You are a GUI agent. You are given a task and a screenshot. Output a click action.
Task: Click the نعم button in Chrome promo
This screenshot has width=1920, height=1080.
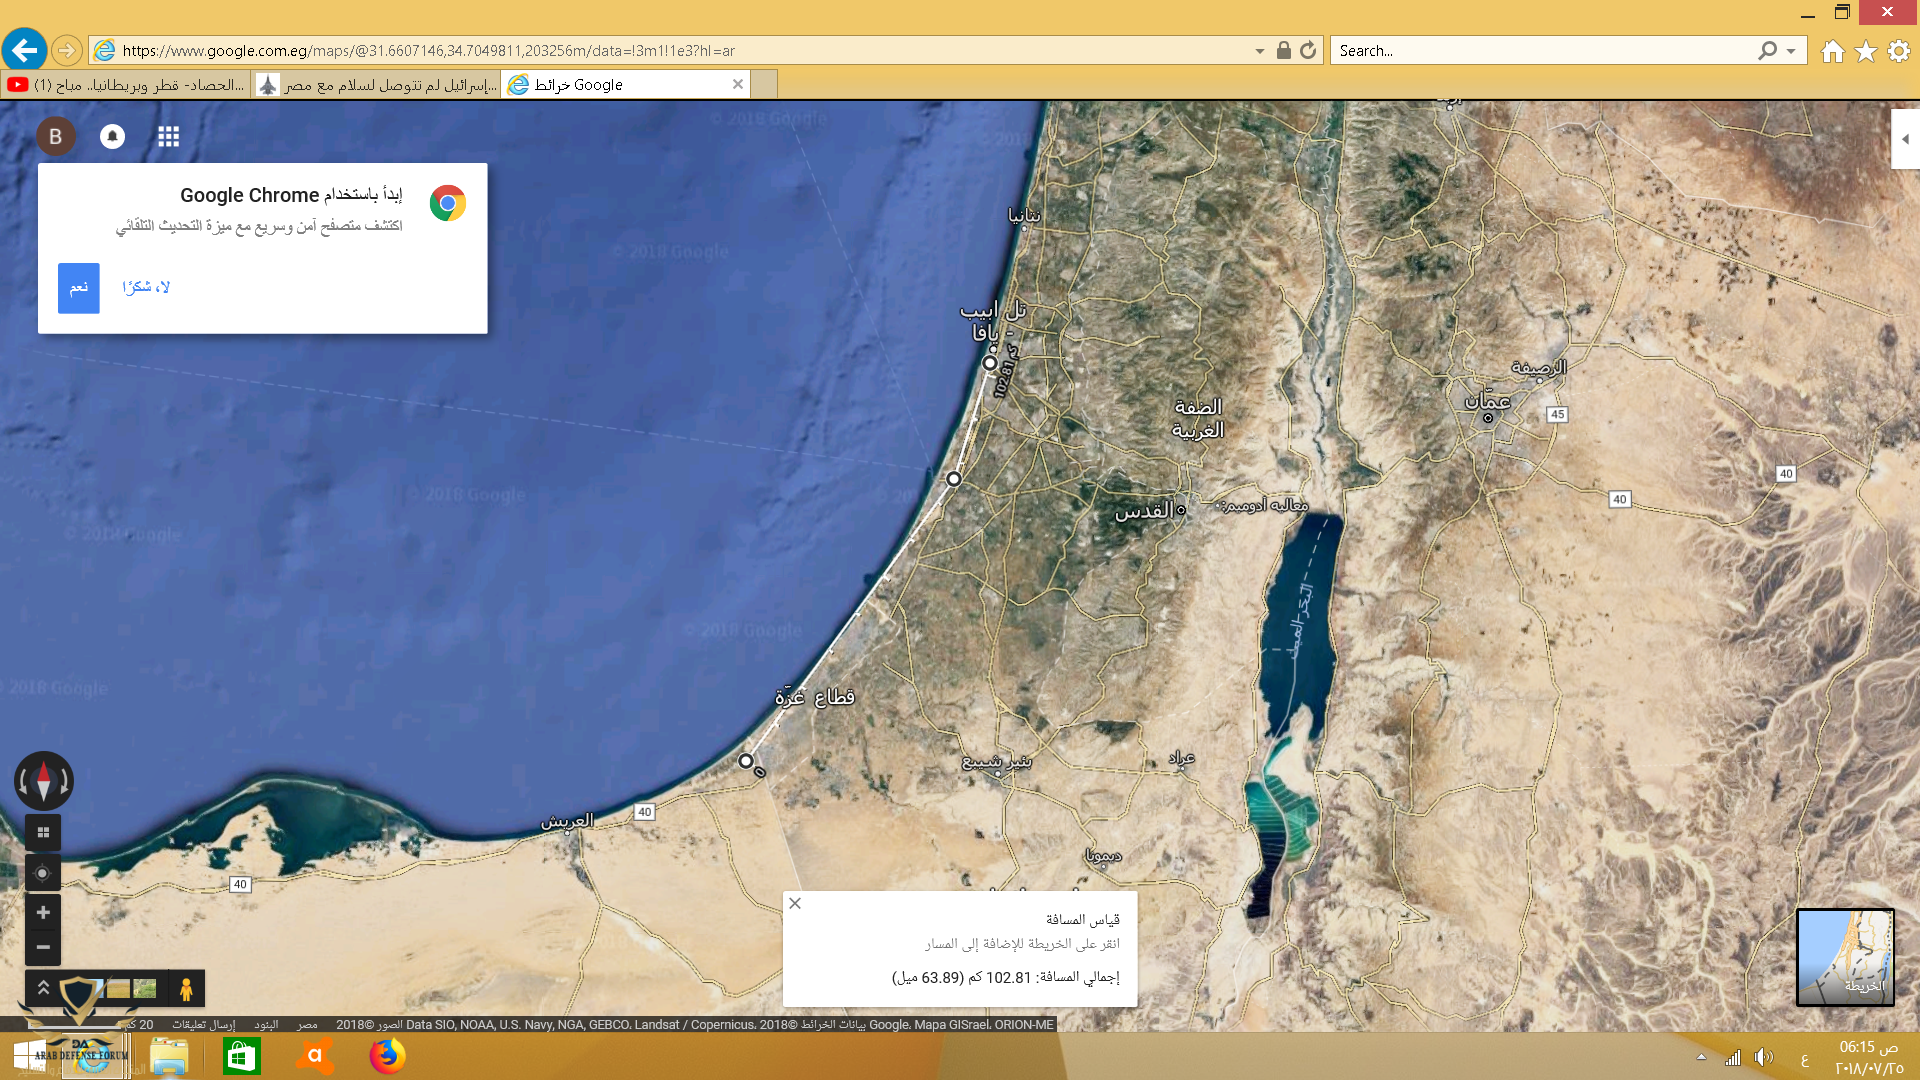click(79, 288)
